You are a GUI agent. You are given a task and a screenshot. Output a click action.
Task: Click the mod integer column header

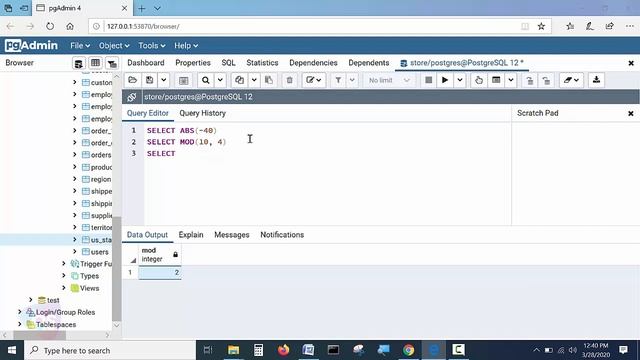(x=159, y=255)
